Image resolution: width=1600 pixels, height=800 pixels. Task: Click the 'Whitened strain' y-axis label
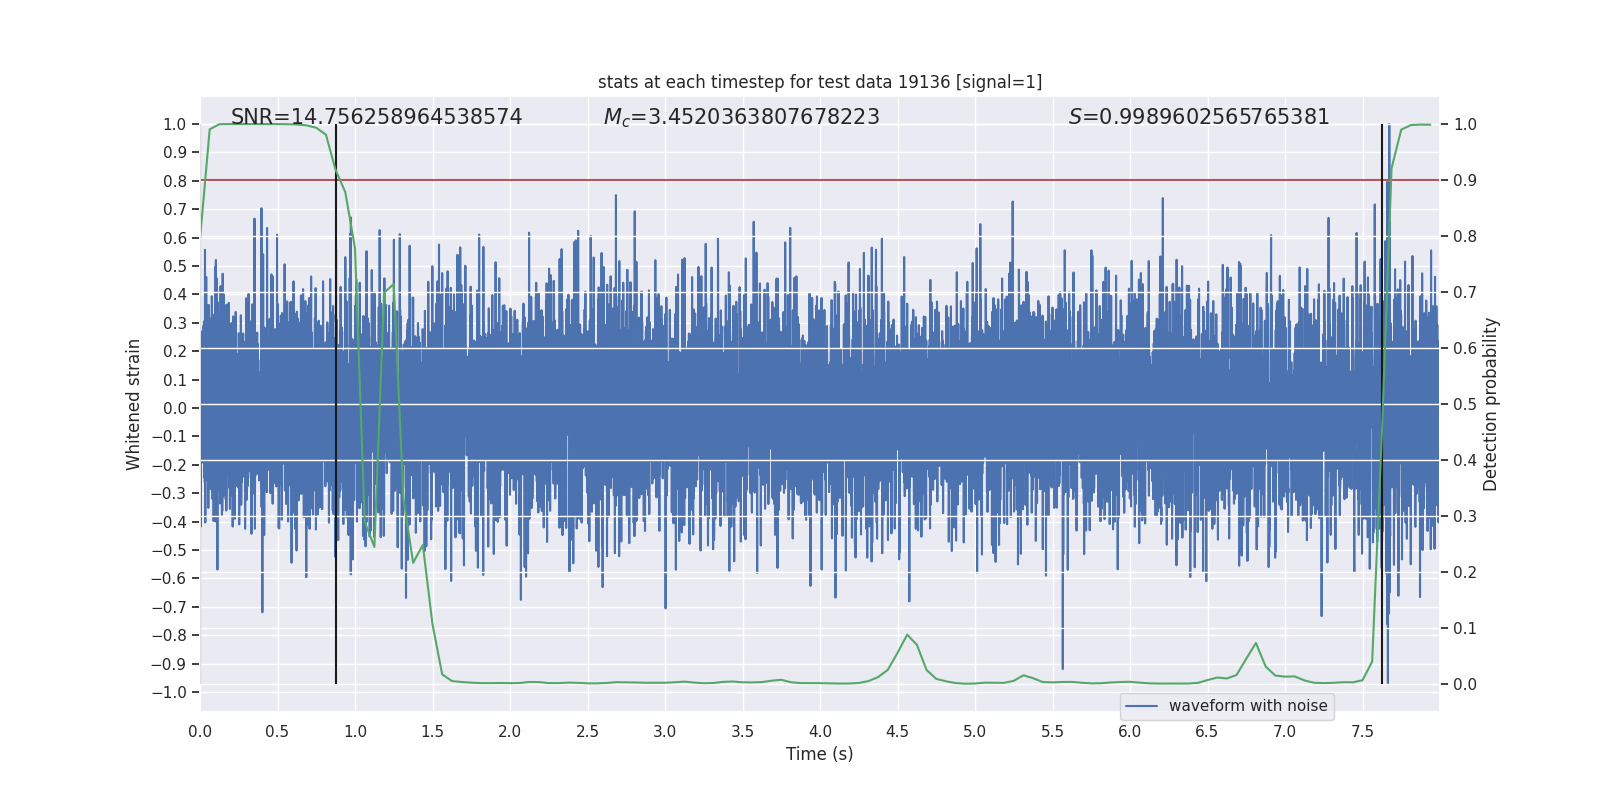click(x=133, y=404)
